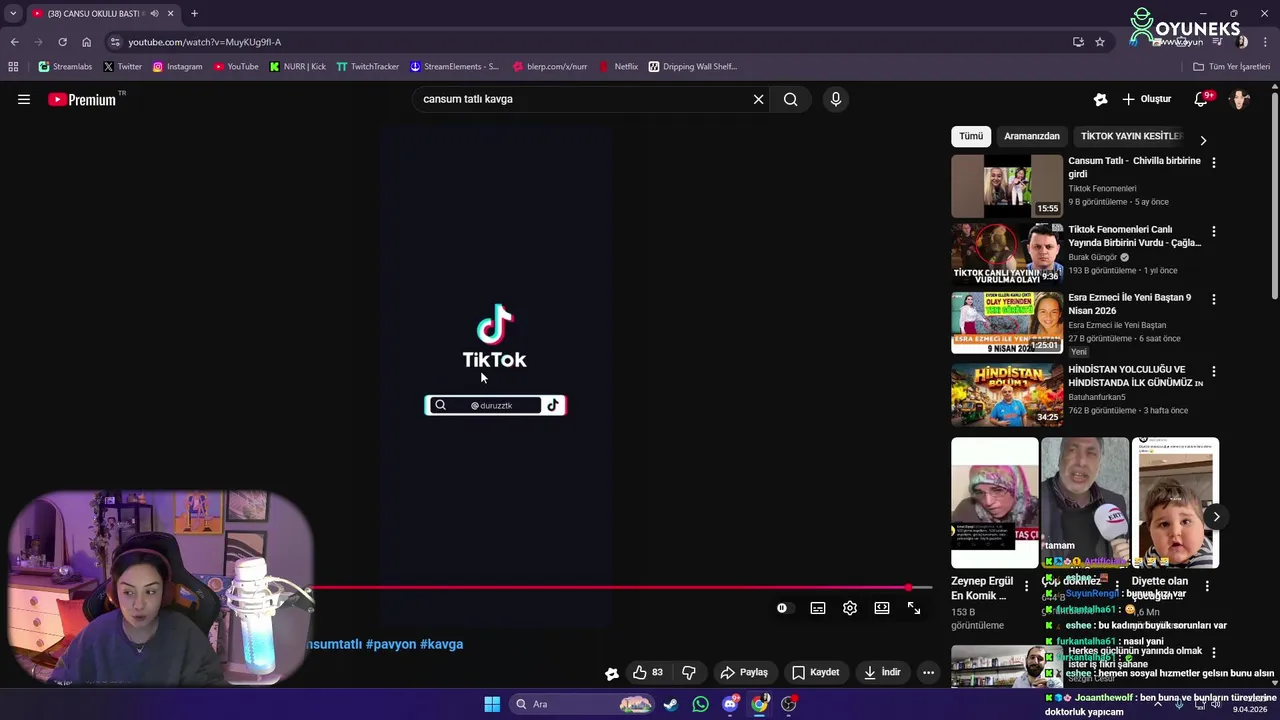This screenshot has width=1280, height=720.
Task: Open WhatsApp from taskbar
Action: (700, 704)
